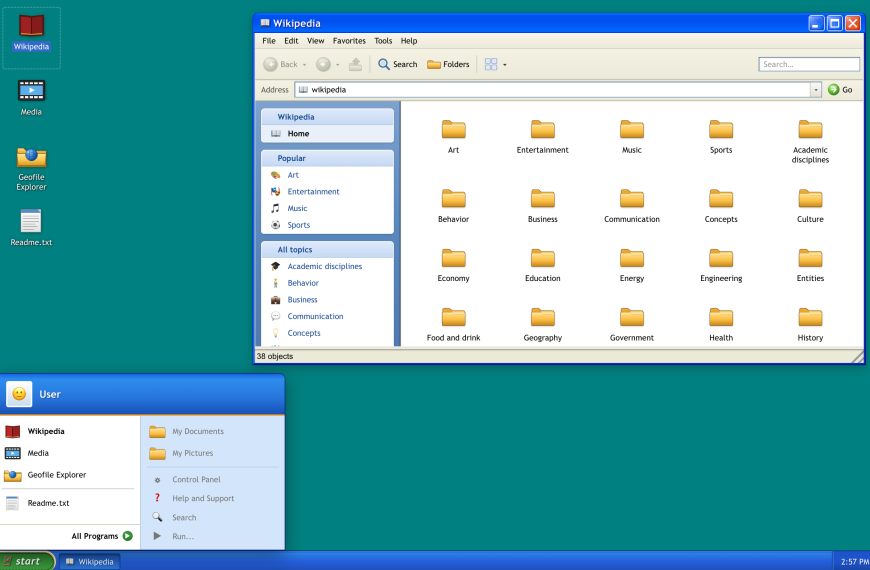Click the Views grid icon
The width and height of the screenshot is (870, 570).
pos(490,64)
